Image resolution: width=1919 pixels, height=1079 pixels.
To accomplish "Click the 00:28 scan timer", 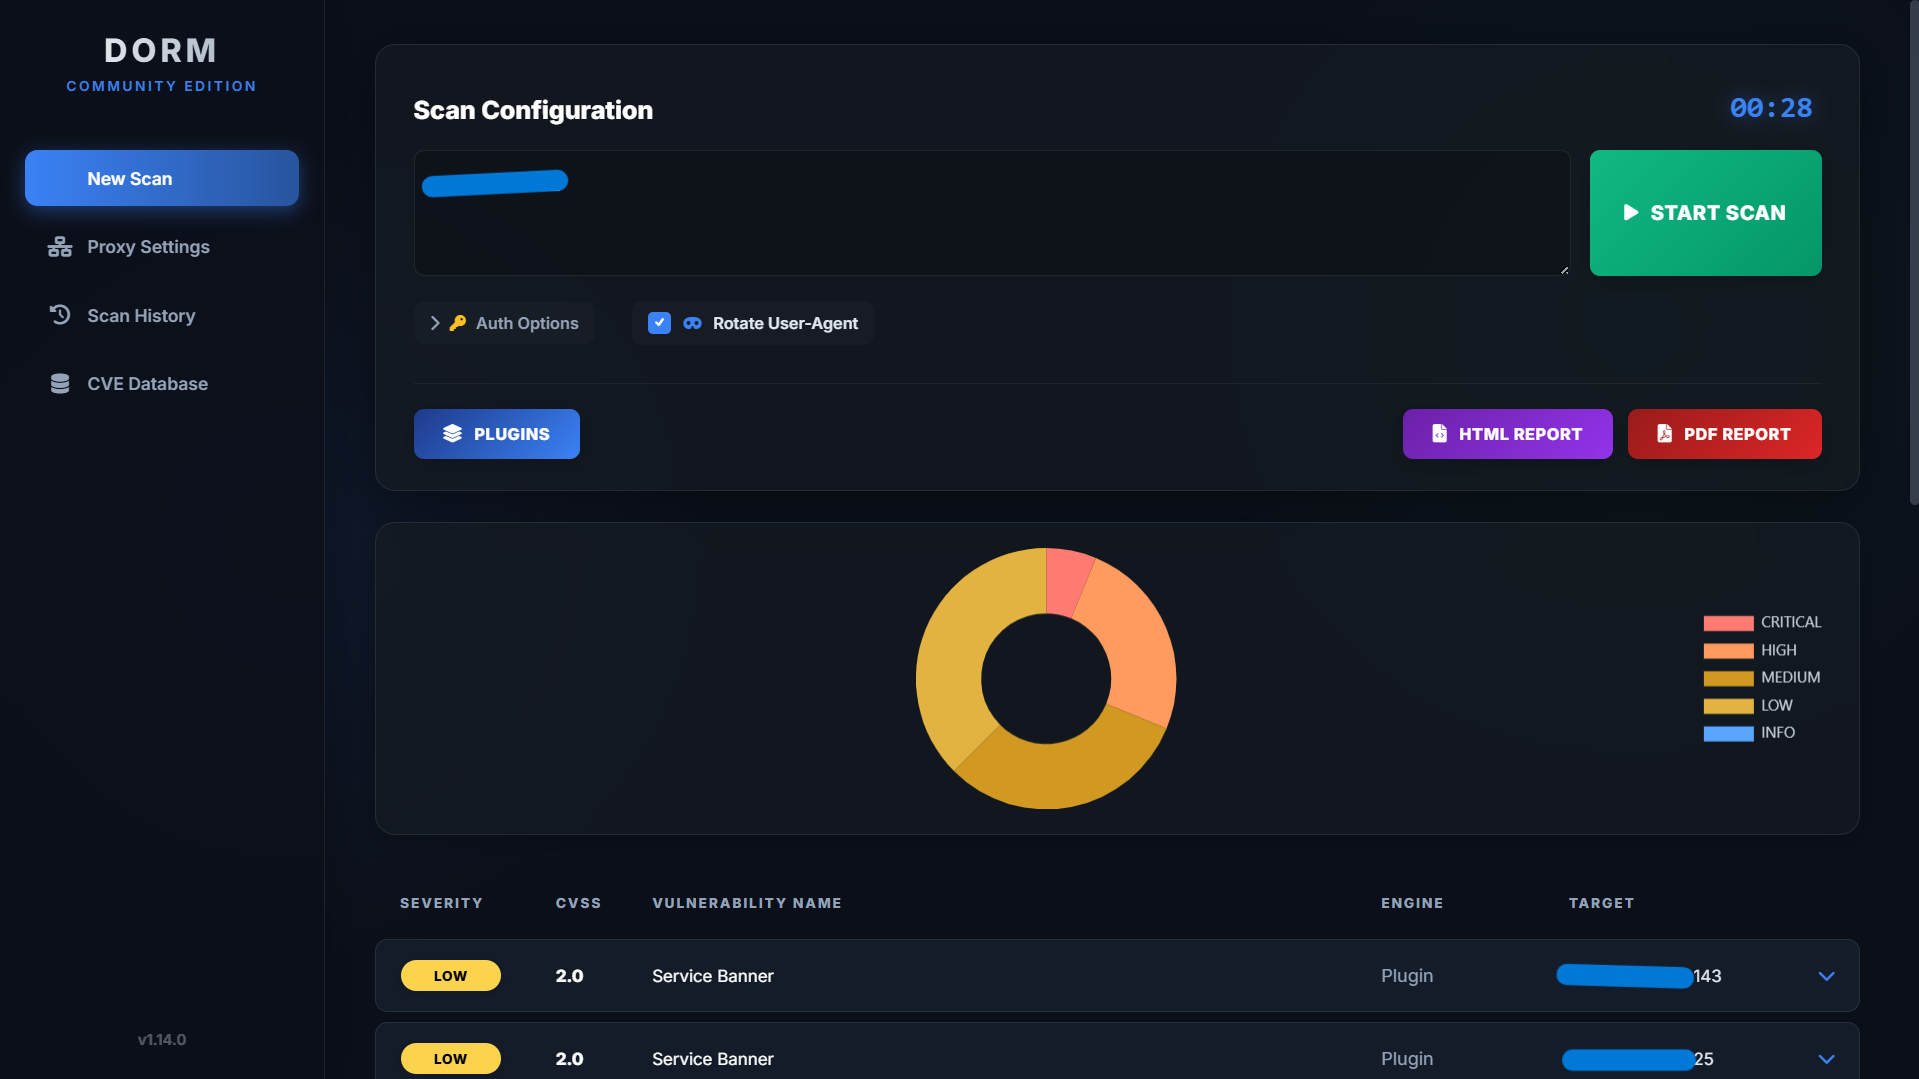I will 1771,108.
